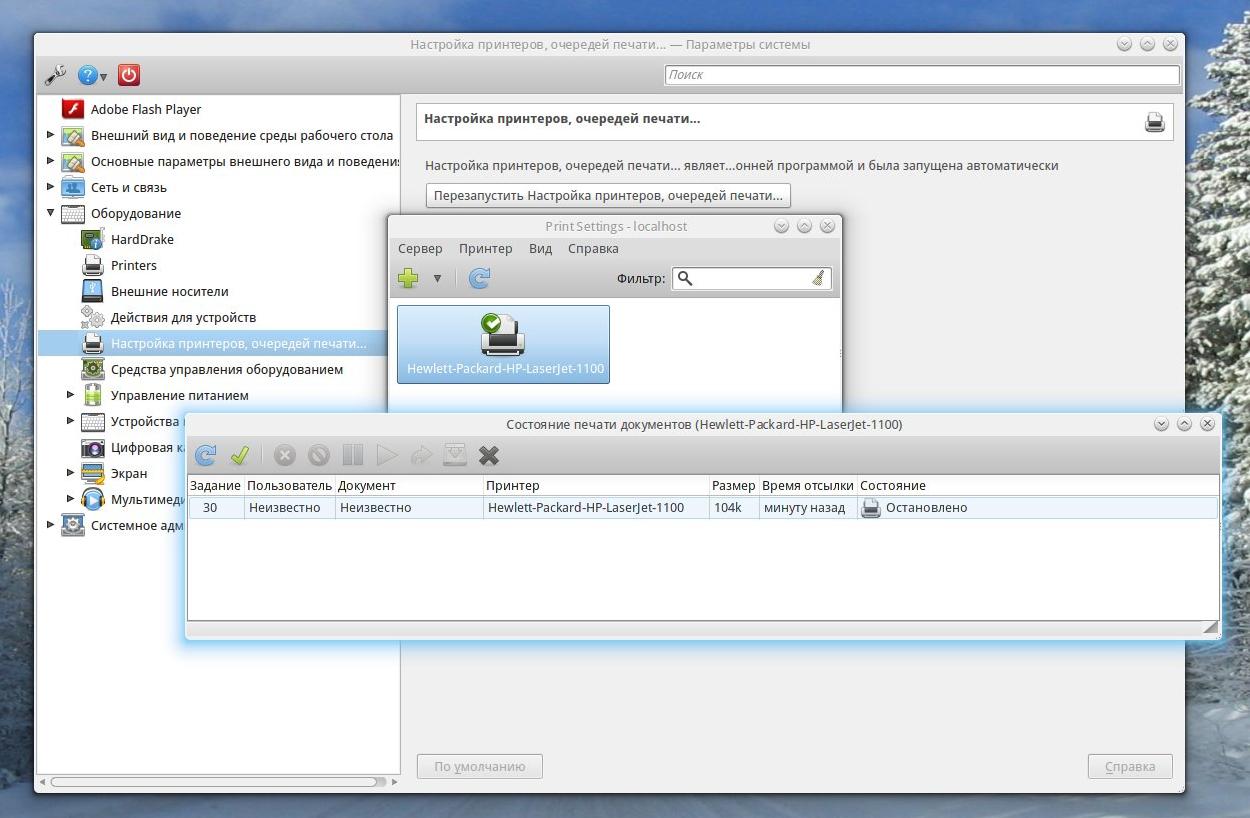Click the 104k size cell
The height and width of the screenshot is (818, 1250).
click(734, 507)
